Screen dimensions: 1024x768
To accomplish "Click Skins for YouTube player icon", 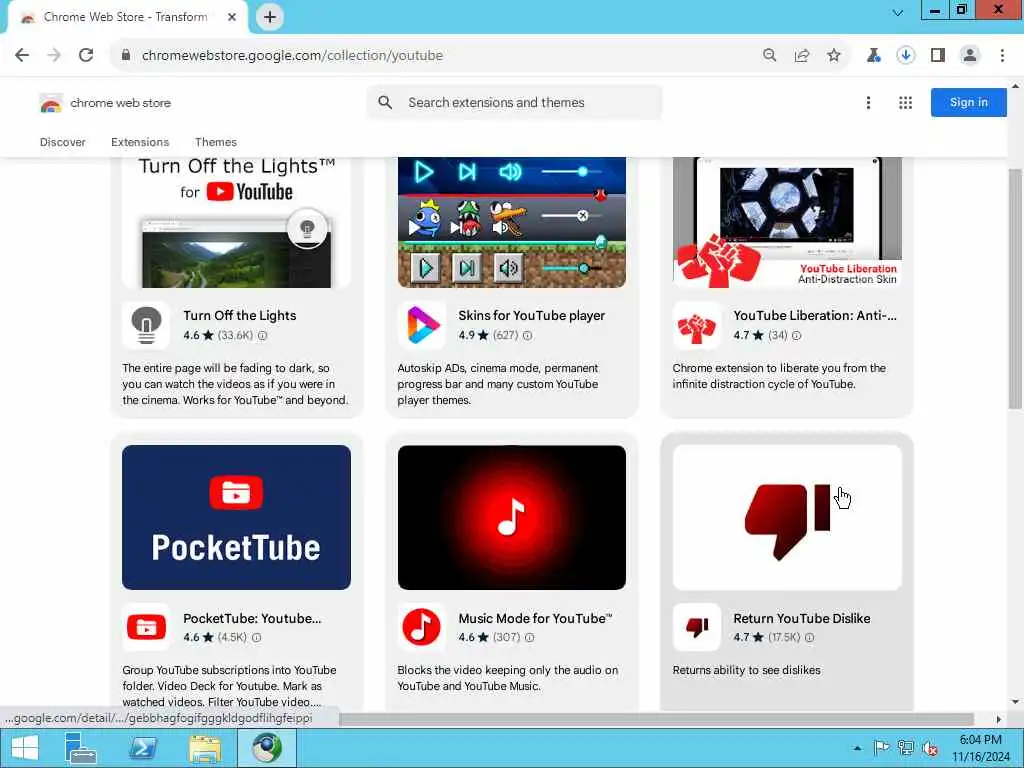I will point(422,325).
